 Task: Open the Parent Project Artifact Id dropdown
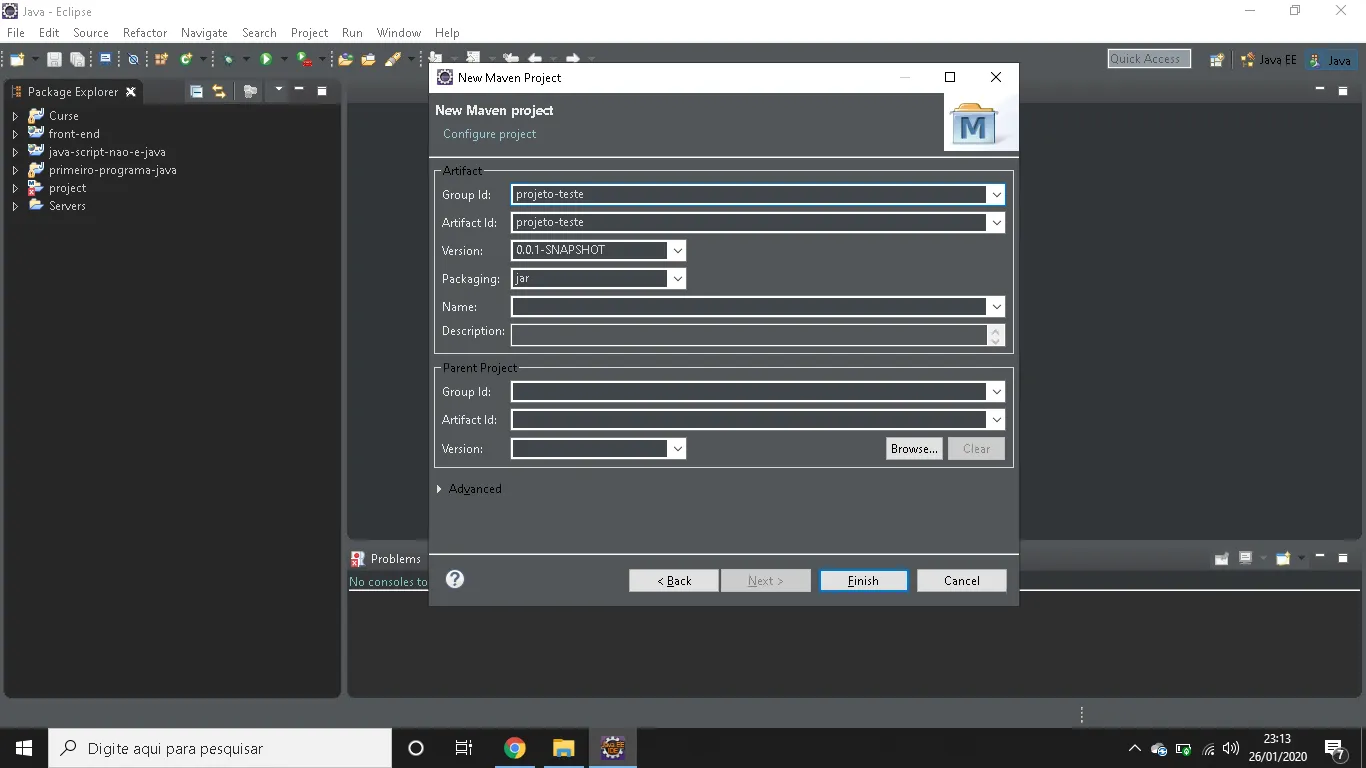tap(996, 420)
